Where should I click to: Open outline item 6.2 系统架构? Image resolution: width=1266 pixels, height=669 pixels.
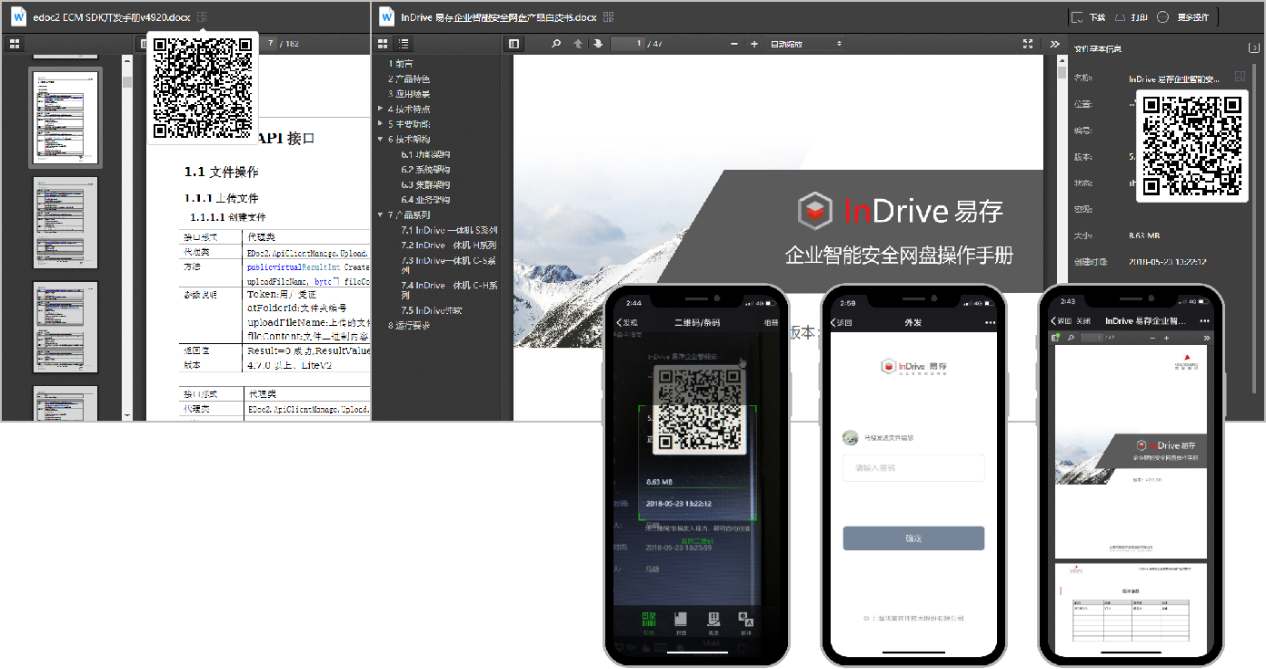pyautogui.click(x=426, y=170)
